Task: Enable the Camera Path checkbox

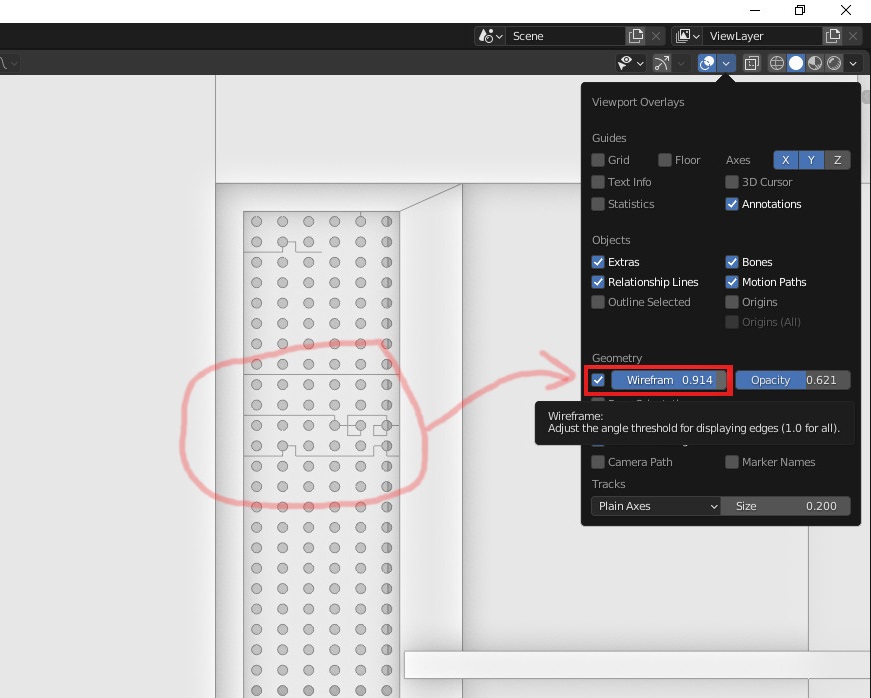Action: coord(598,462)
